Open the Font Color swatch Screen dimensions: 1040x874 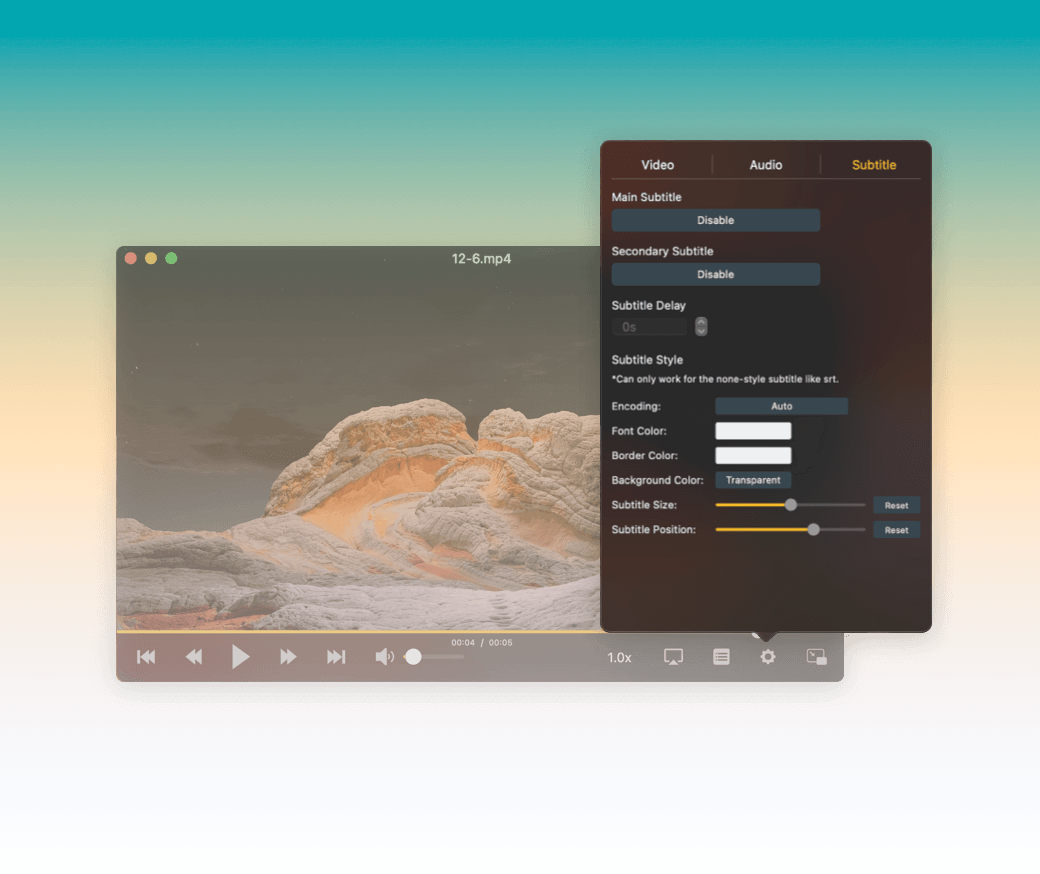(x=753, y=430)
